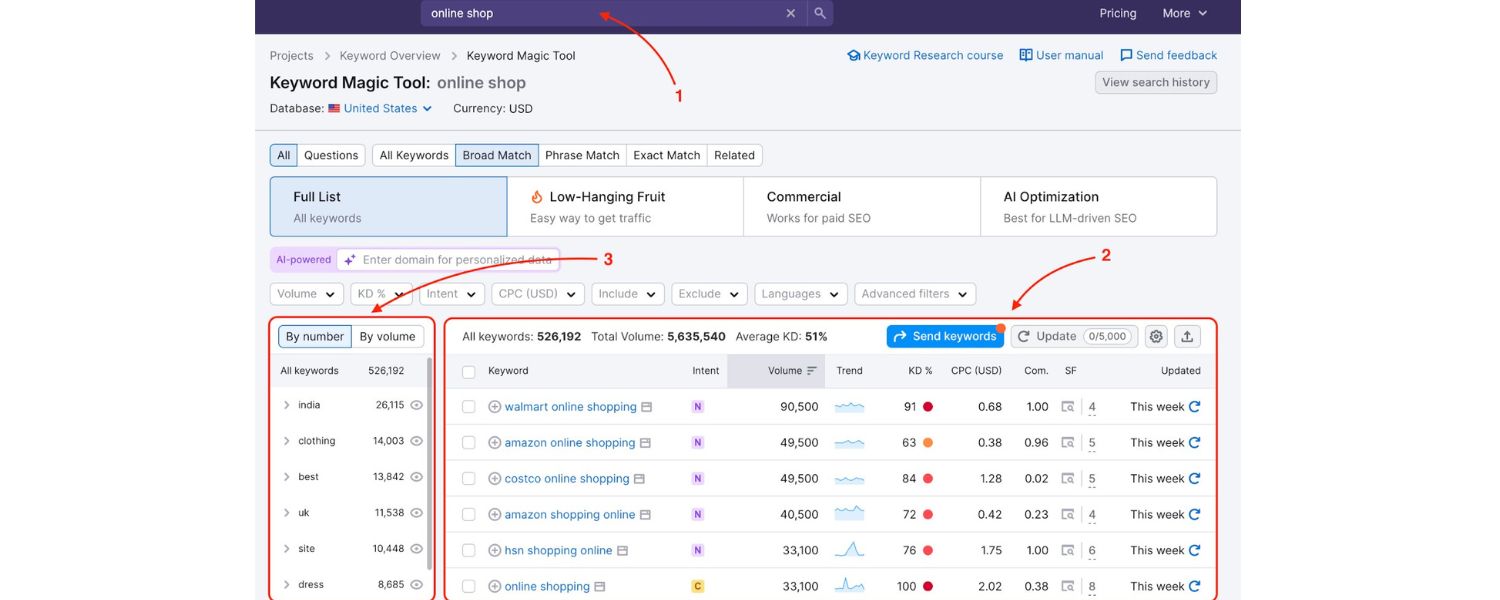
Task: Change the United States database
Action: click(x=378, y=108)
